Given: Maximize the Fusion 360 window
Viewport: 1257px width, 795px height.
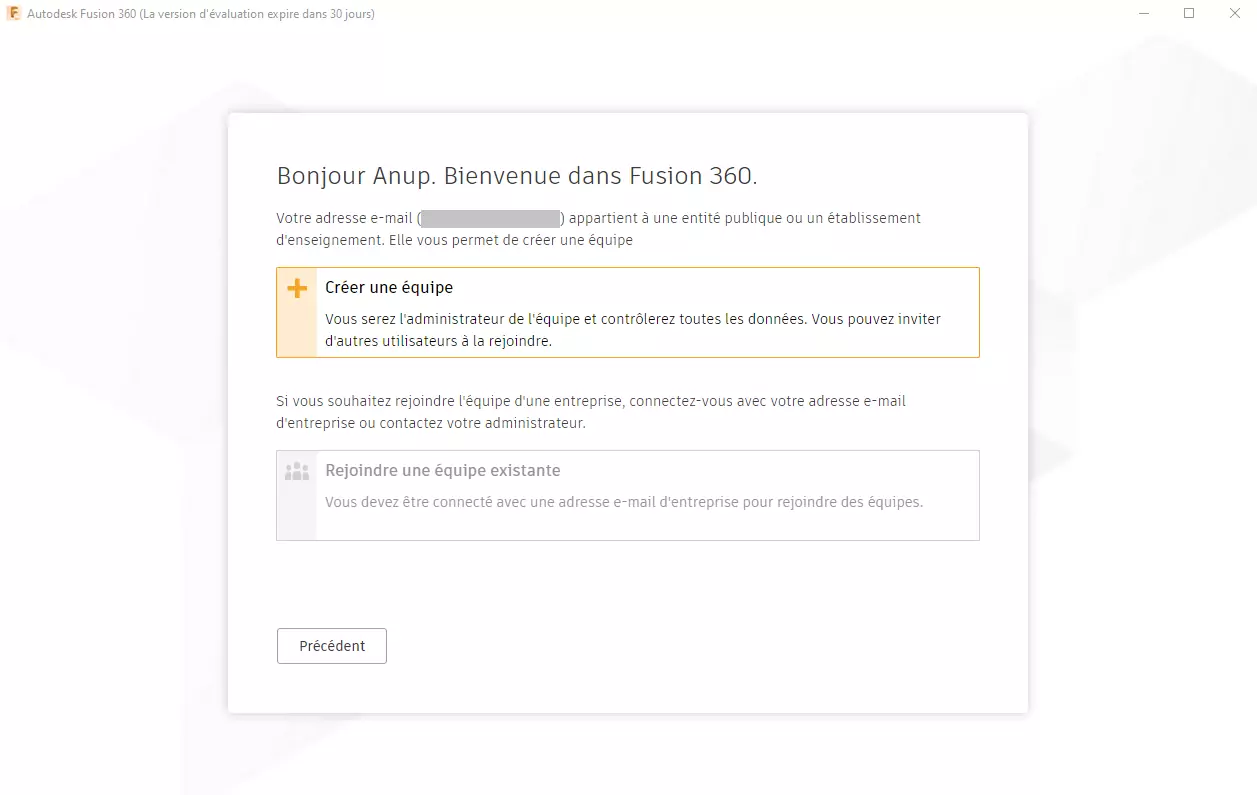Looking at the screenshot, I should click(x=1189, y=14).
